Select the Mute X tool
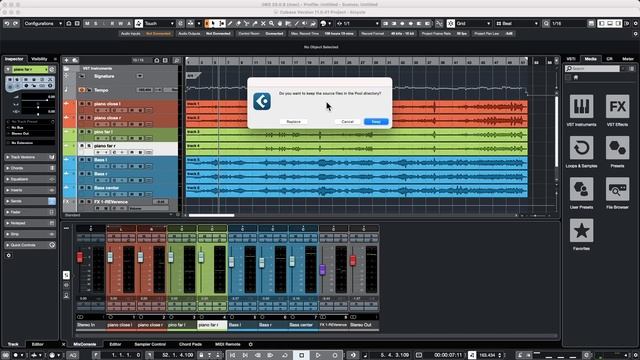 coord(263,24)
